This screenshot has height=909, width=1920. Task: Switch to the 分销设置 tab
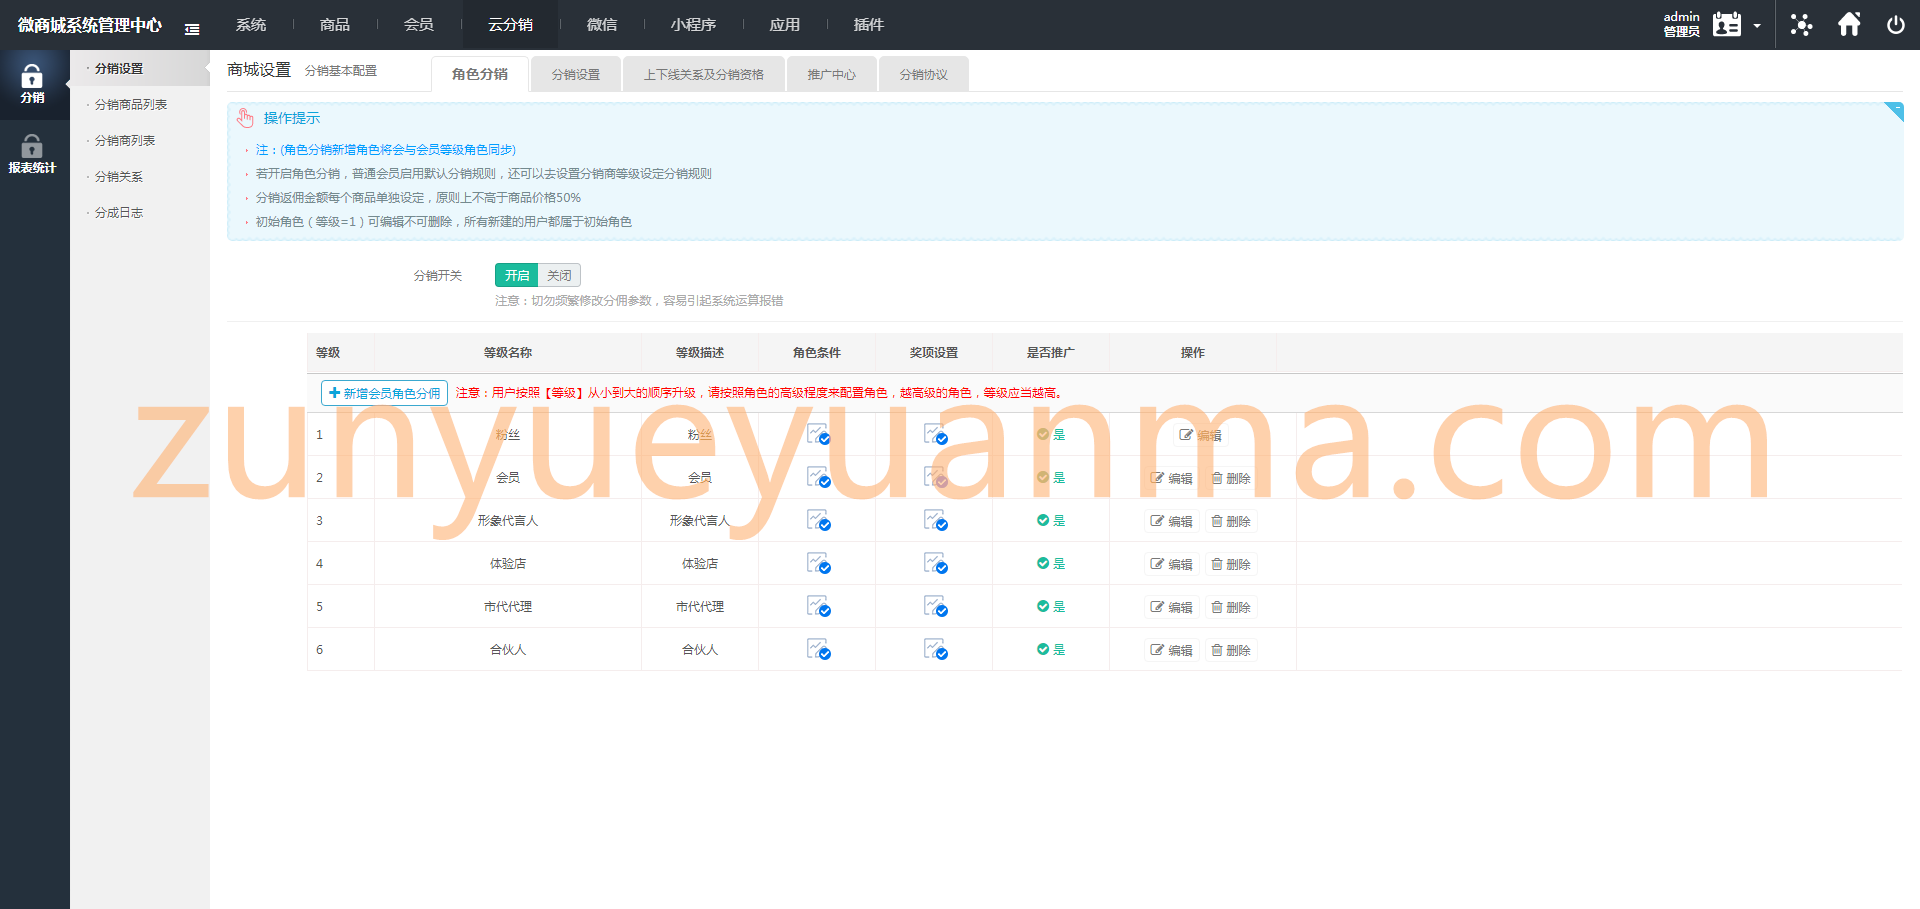576,74
